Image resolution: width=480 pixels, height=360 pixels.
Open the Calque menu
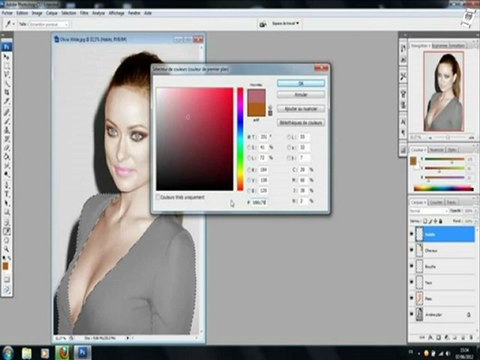[x=52, y=13]
